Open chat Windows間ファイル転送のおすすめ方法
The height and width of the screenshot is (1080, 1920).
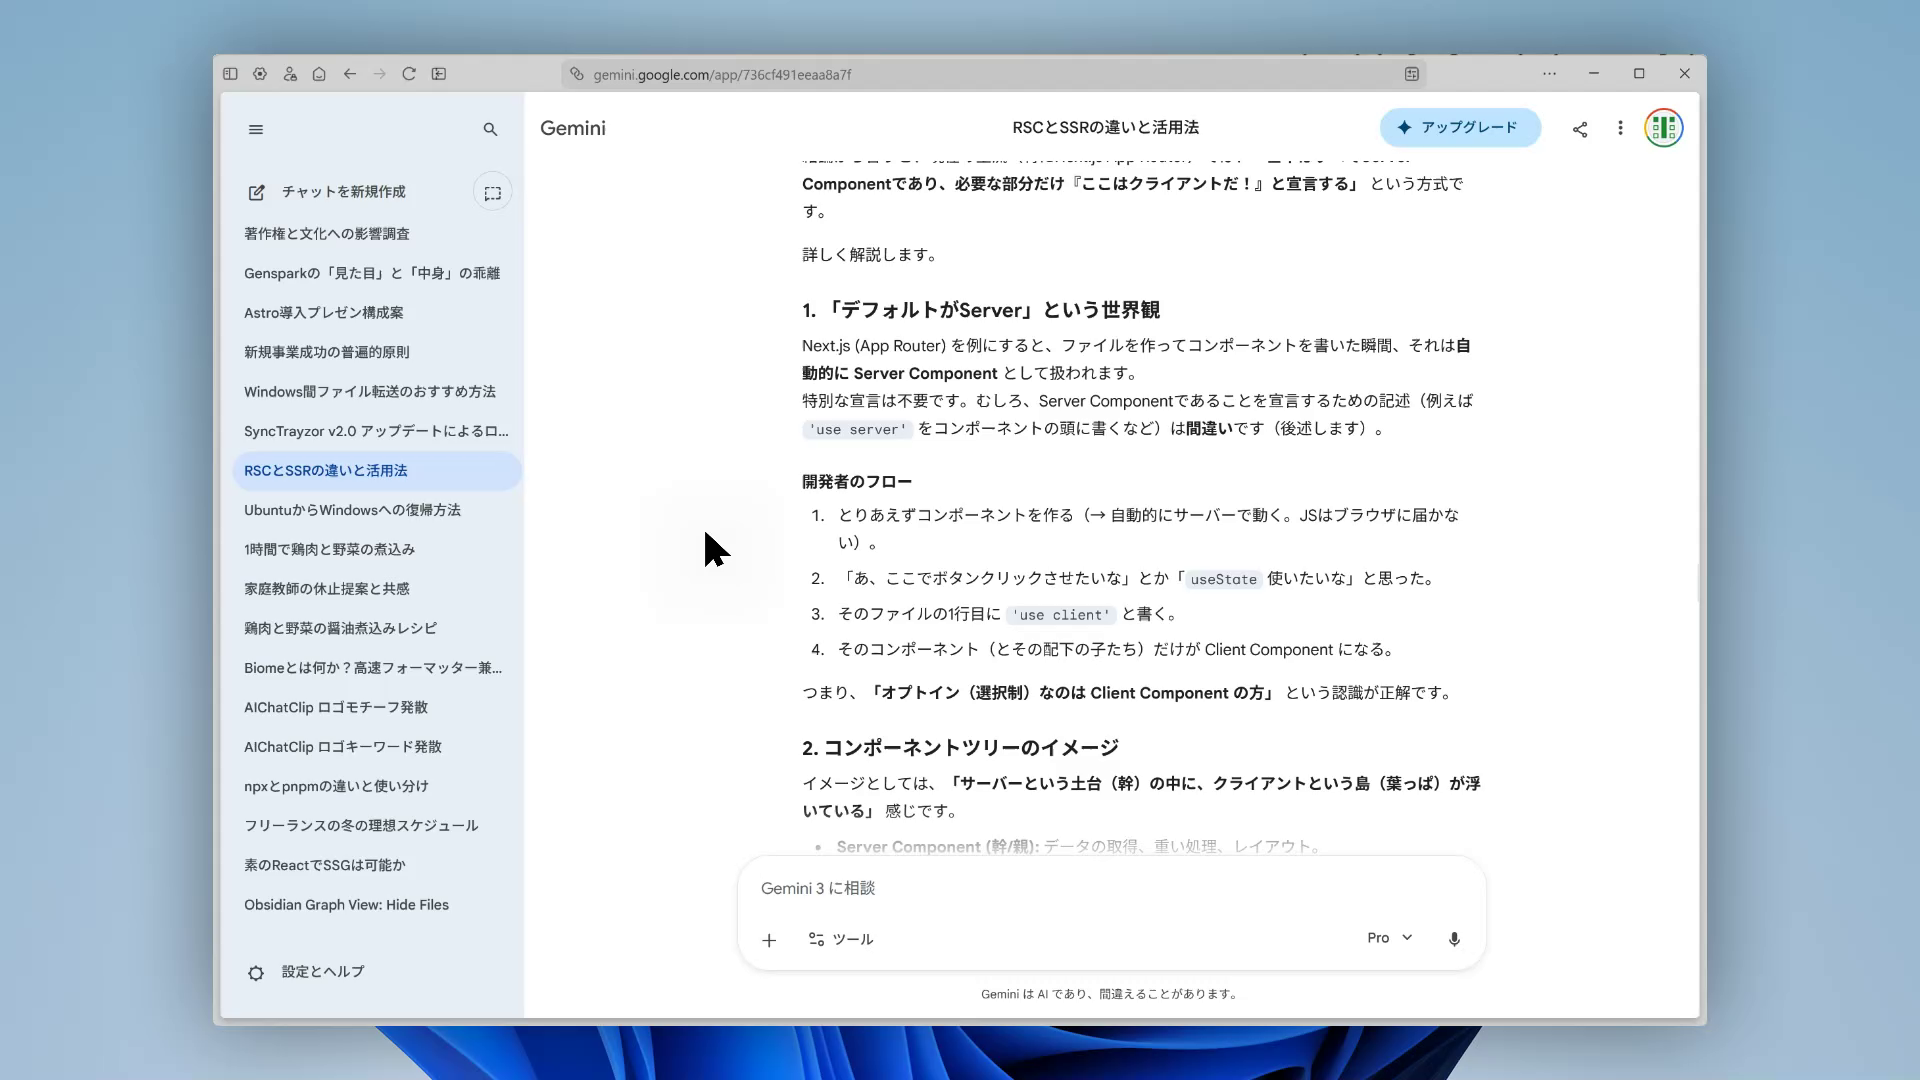376,392
